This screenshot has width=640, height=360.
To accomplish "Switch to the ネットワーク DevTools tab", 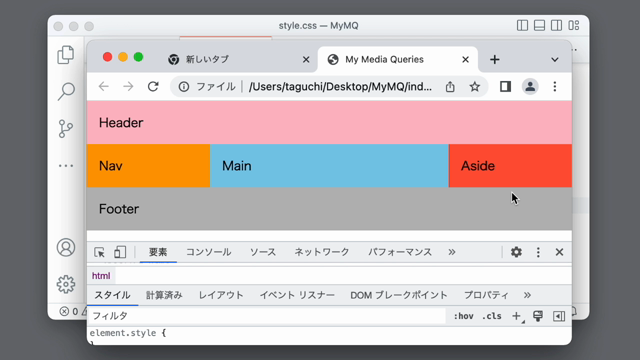I will [x=322, y=252].
